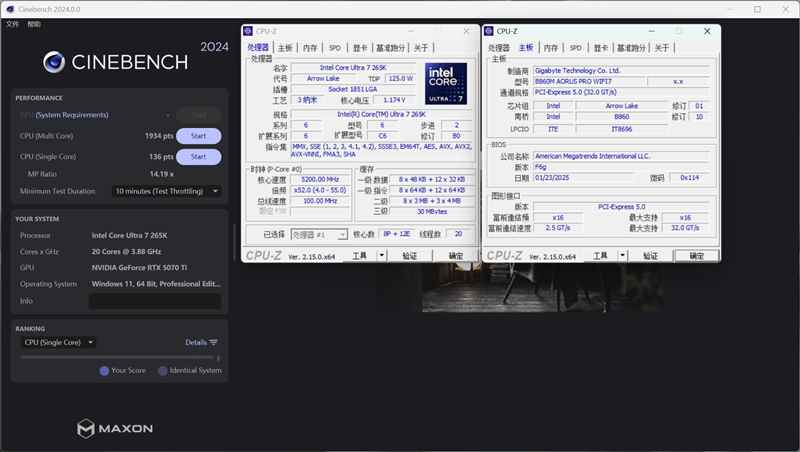Click the Intel Core Ultra 7 logo

[446, 84]
